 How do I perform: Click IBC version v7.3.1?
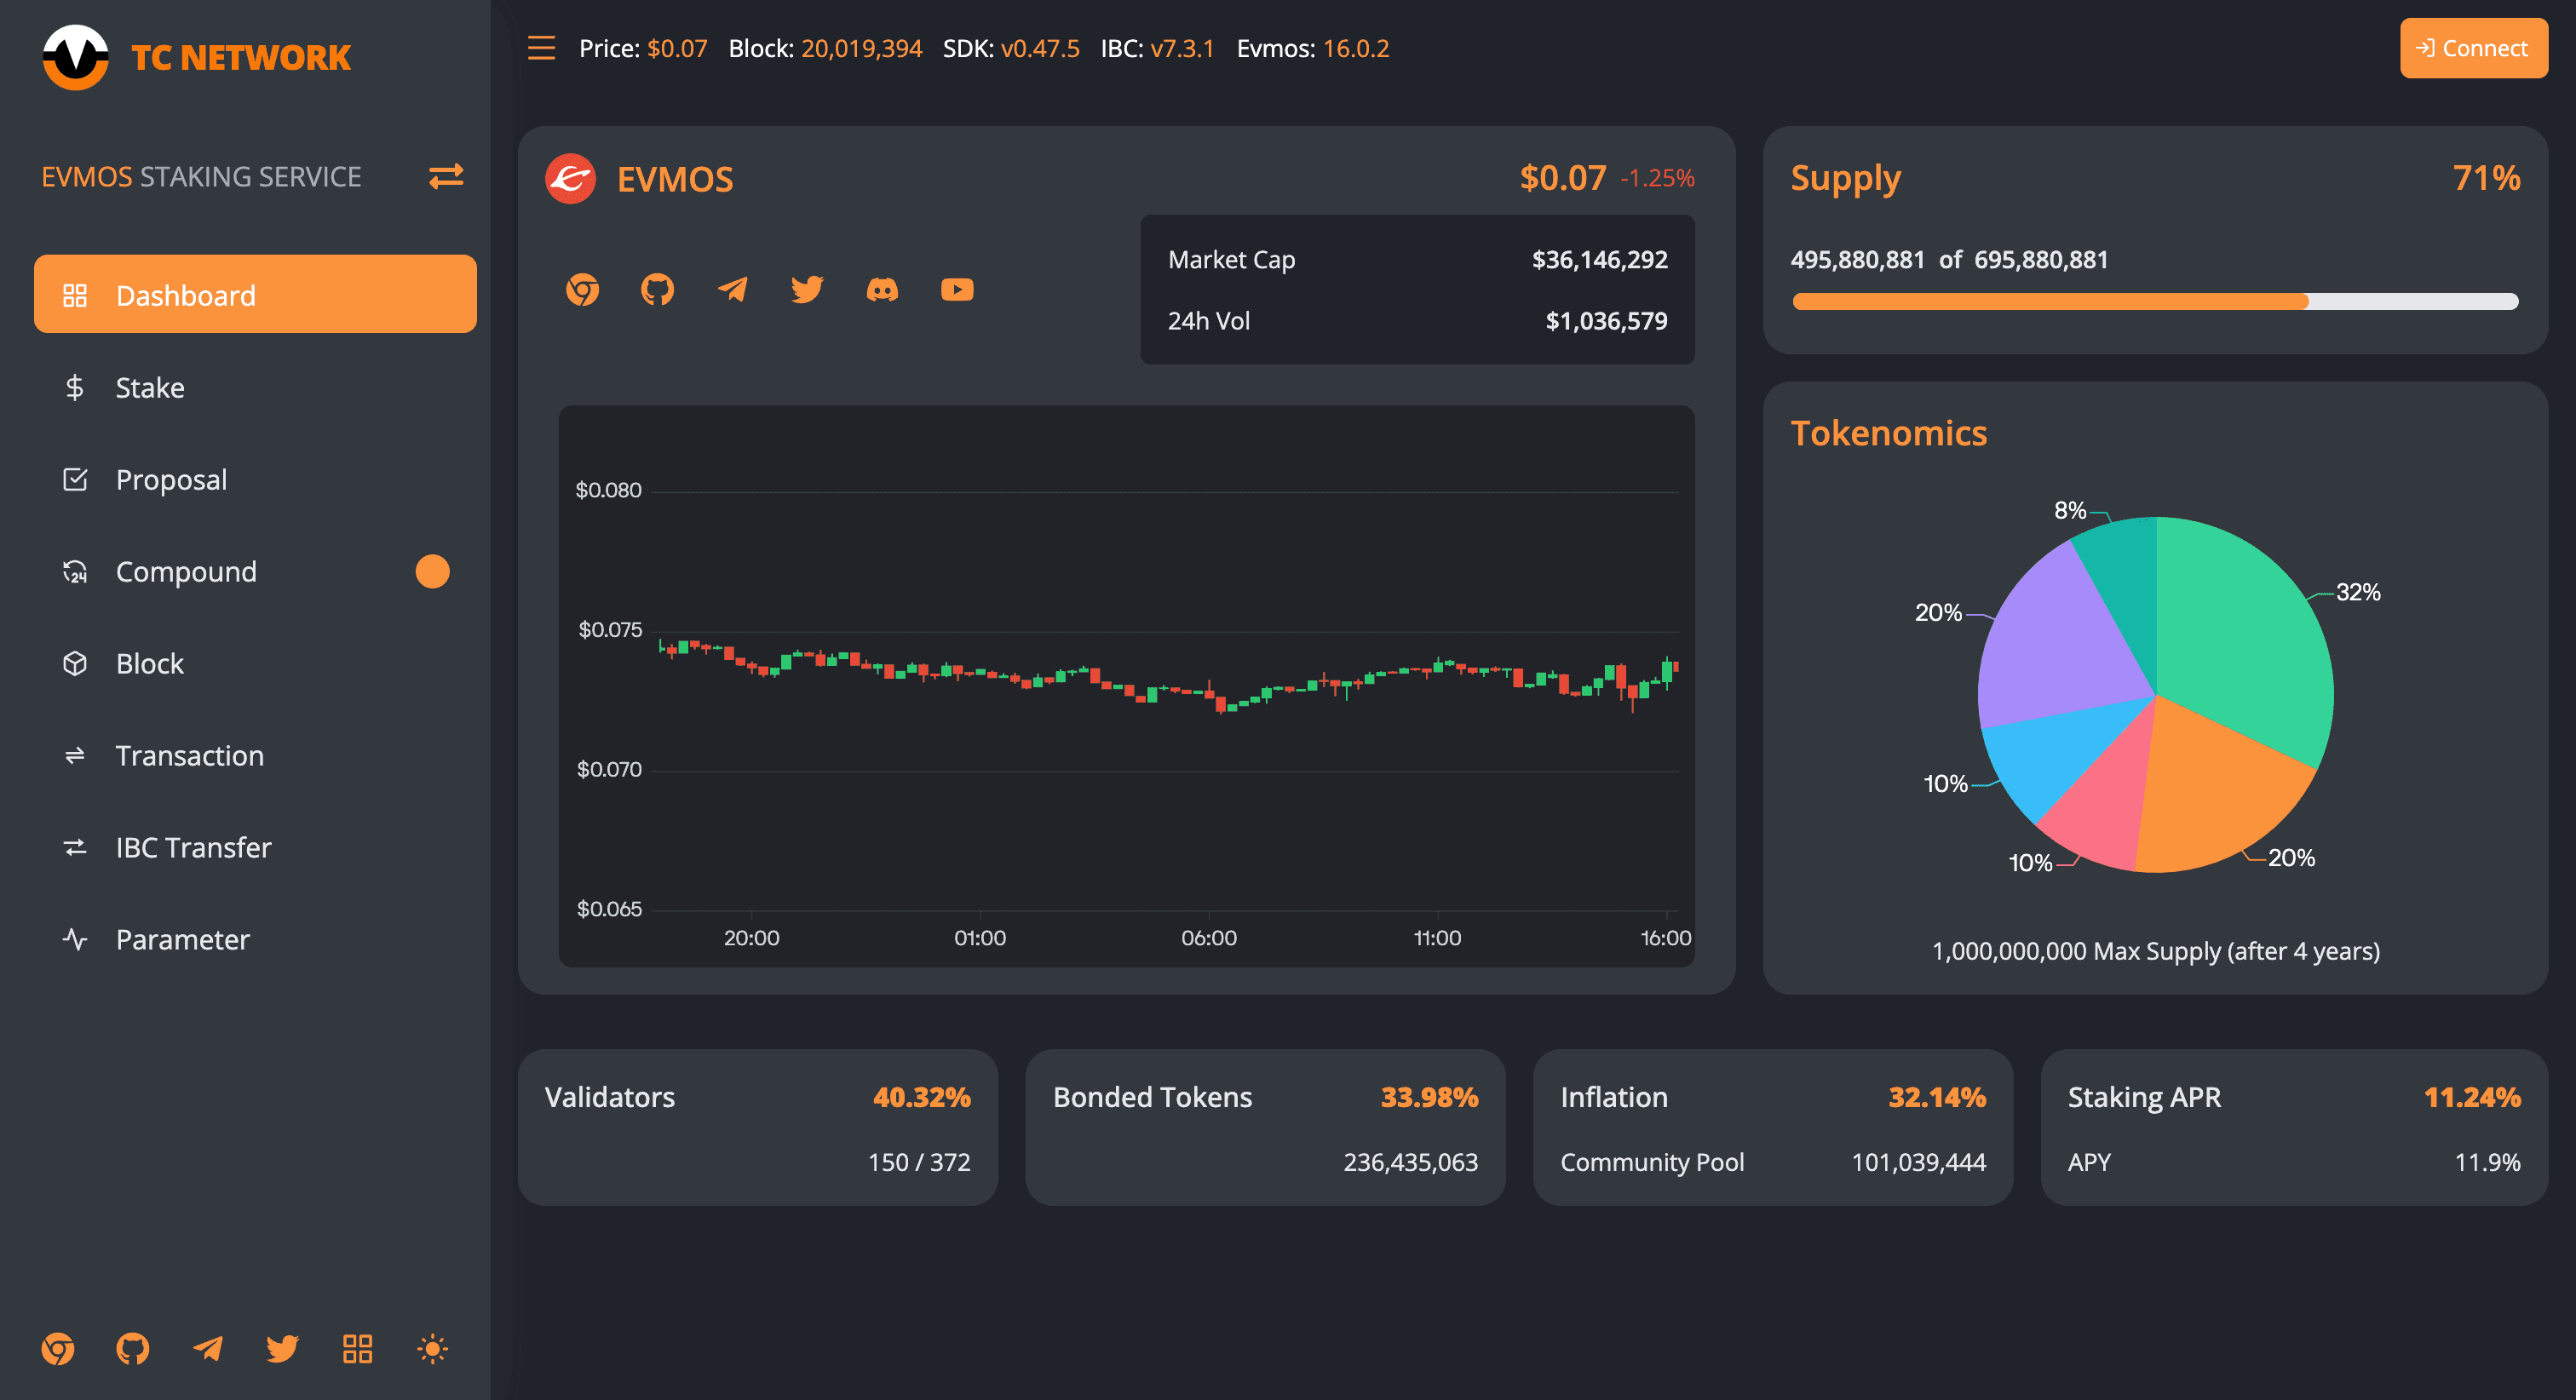tap(1182, 48)
